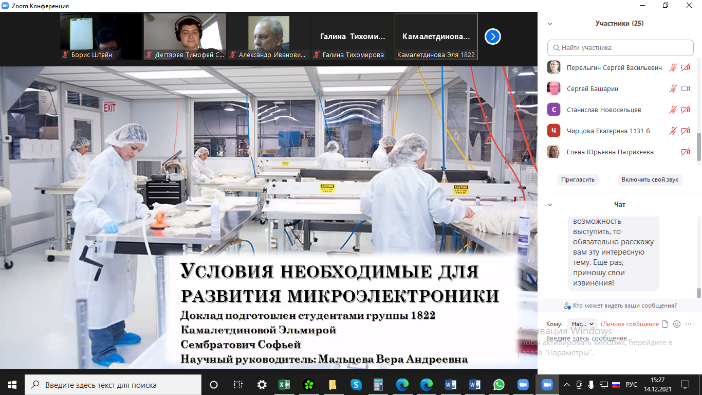The height and width of the screenshot is (395, 702).
Task: Collapse the Чат panel chevron
Action: (550, 205)
